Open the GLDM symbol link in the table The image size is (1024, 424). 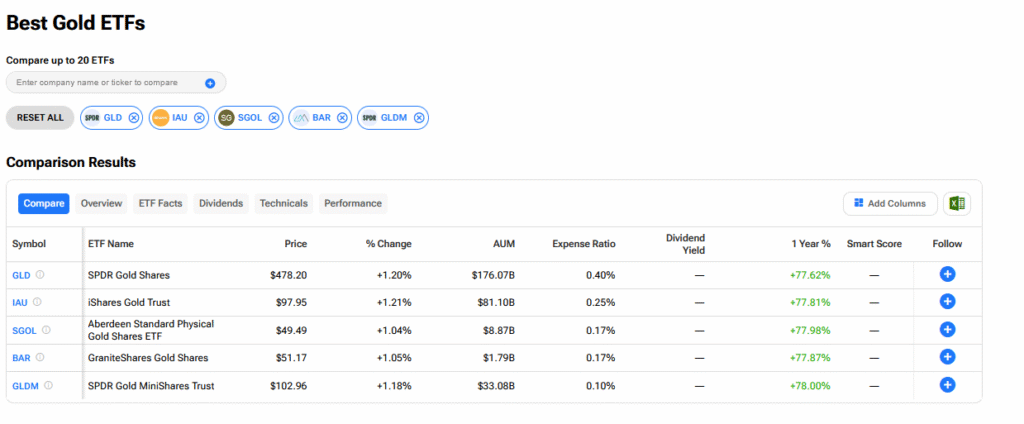pyautogui.click(x=26, y=386)
